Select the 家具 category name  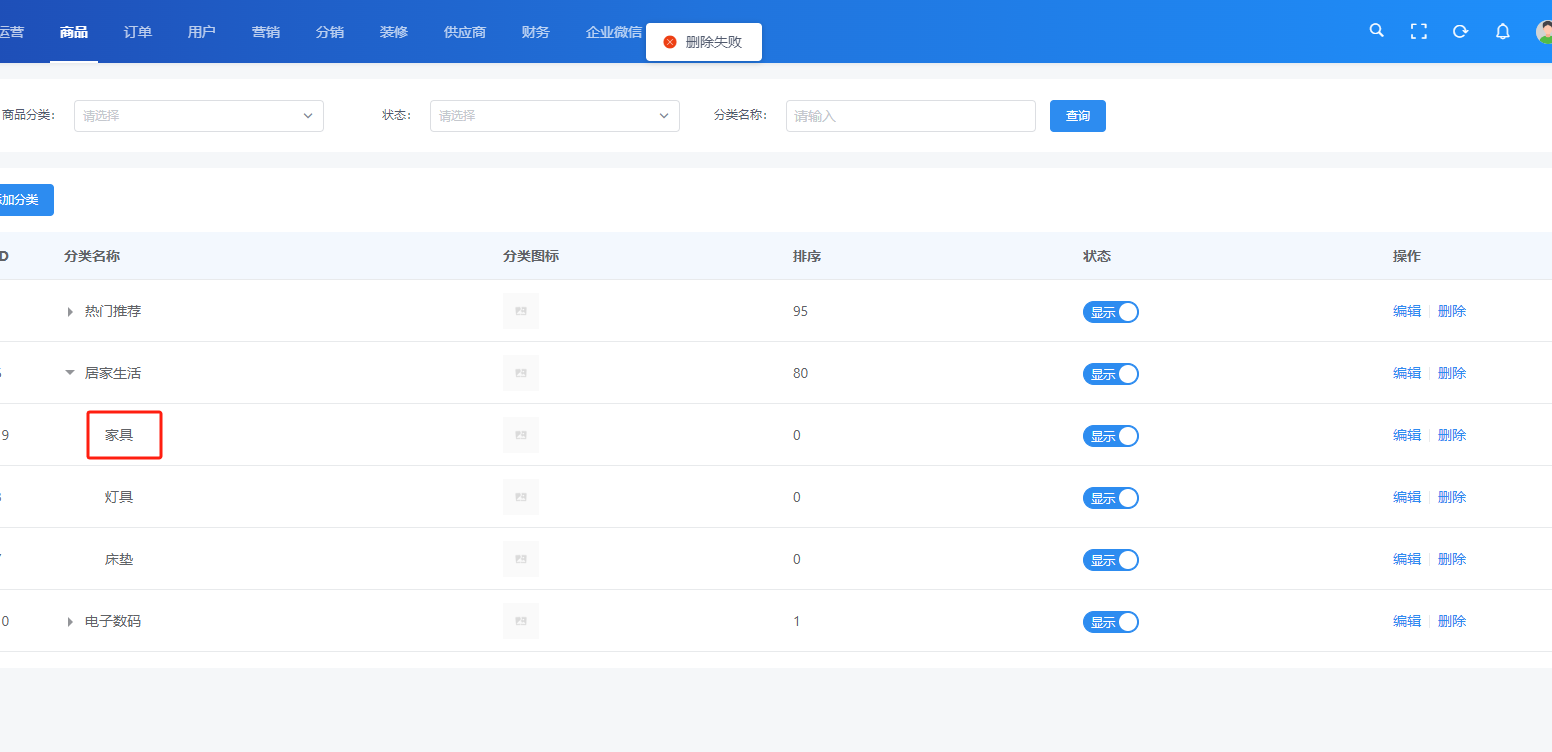click(x=119, y=435)
